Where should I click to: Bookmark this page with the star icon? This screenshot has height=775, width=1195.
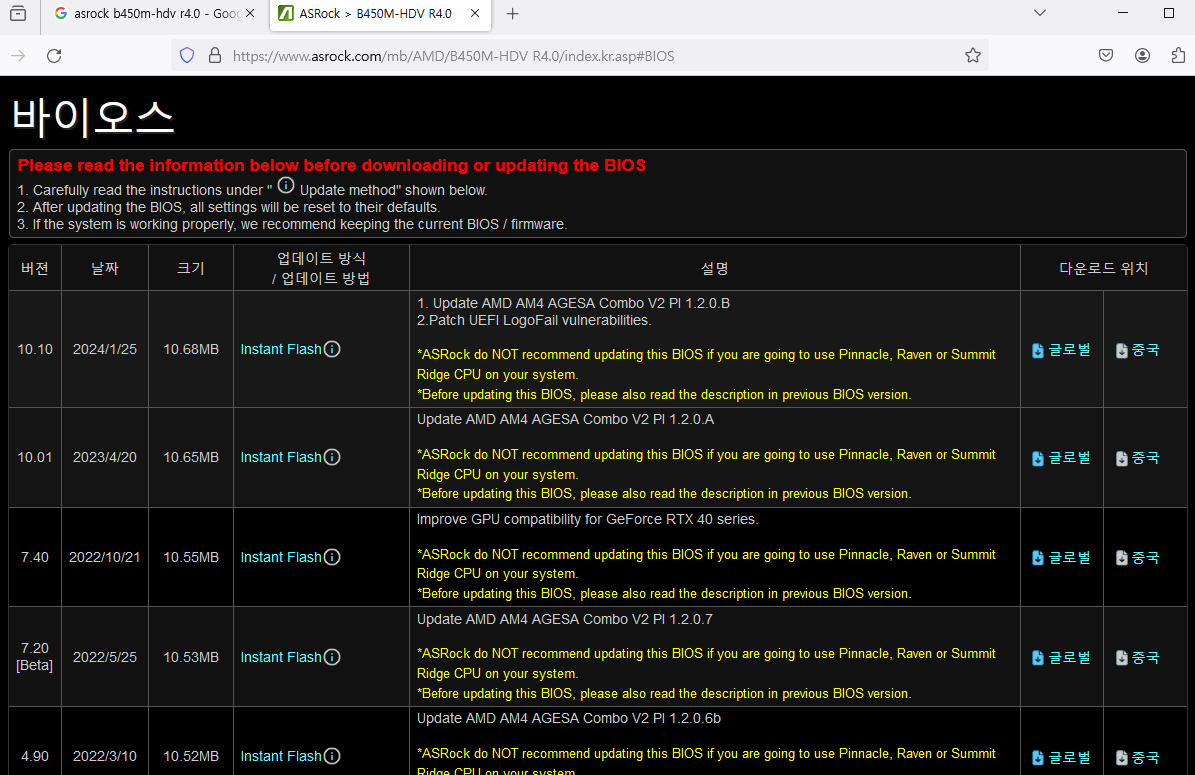[x=972, y=56]
